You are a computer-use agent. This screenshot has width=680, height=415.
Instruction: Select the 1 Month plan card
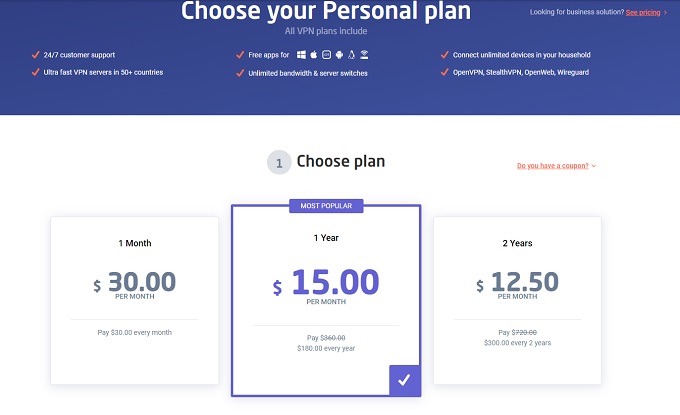click(x=134, y=300)
